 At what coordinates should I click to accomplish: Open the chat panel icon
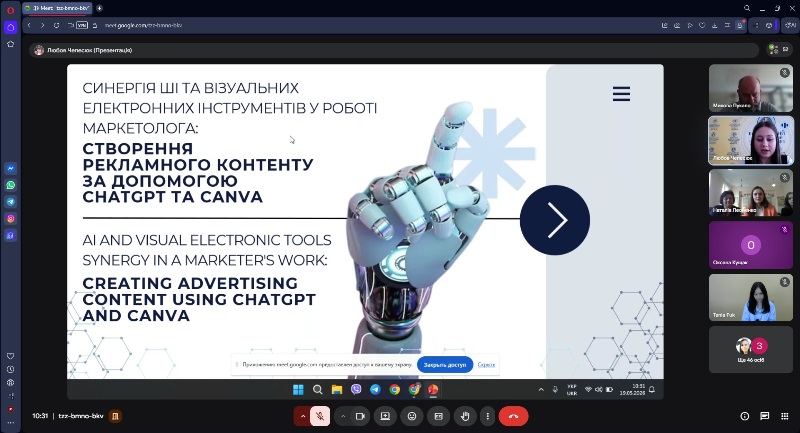(x=764, y=416)
